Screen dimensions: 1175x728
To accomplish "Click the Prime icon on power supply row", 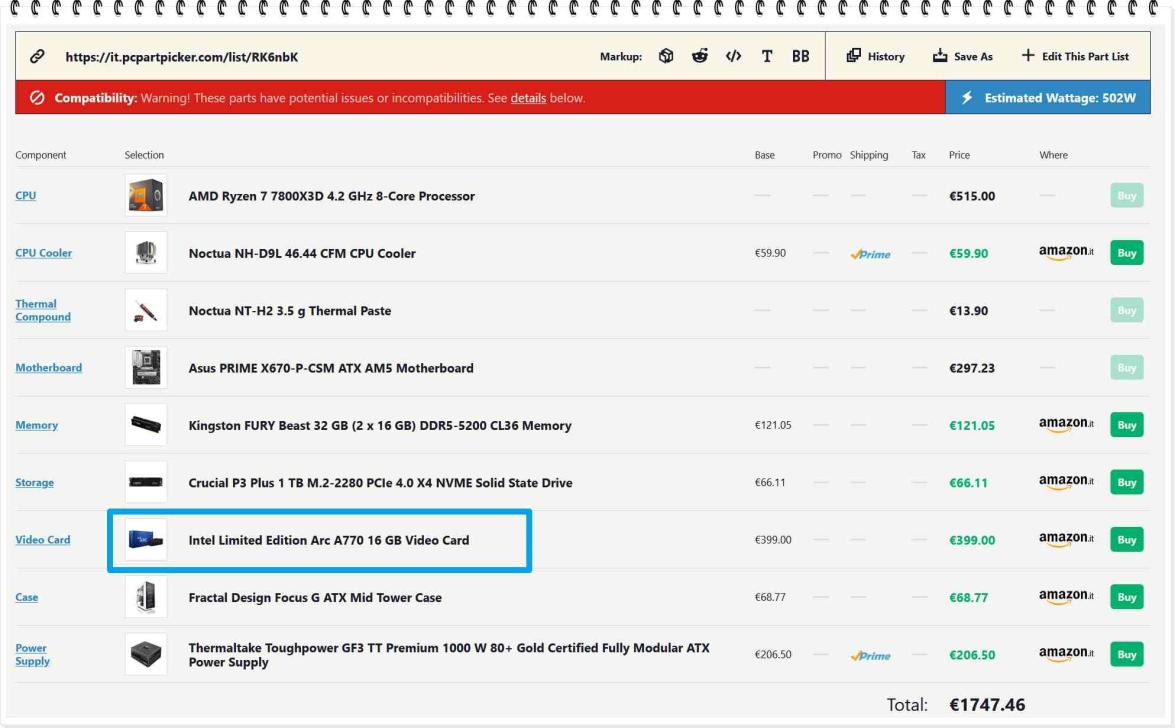I will pos(870,655).
